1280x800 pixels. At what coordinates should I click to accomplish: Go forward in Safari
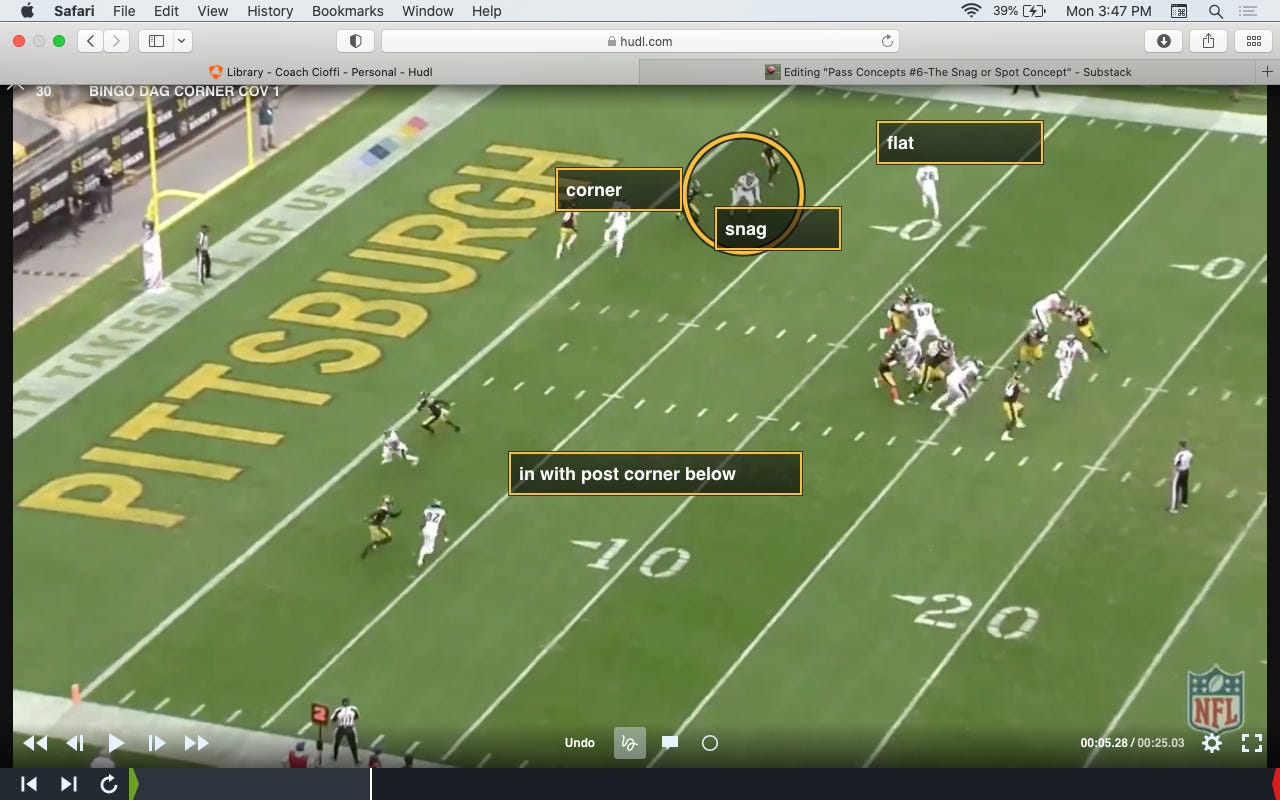[x=117, y=41]
